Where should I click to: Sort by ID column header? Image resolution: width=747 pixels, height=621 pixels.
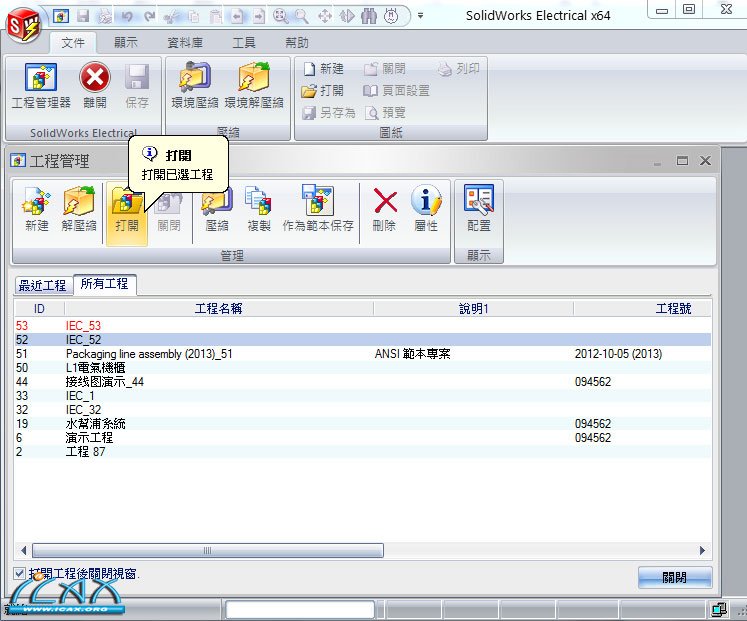tap(39, 309)
